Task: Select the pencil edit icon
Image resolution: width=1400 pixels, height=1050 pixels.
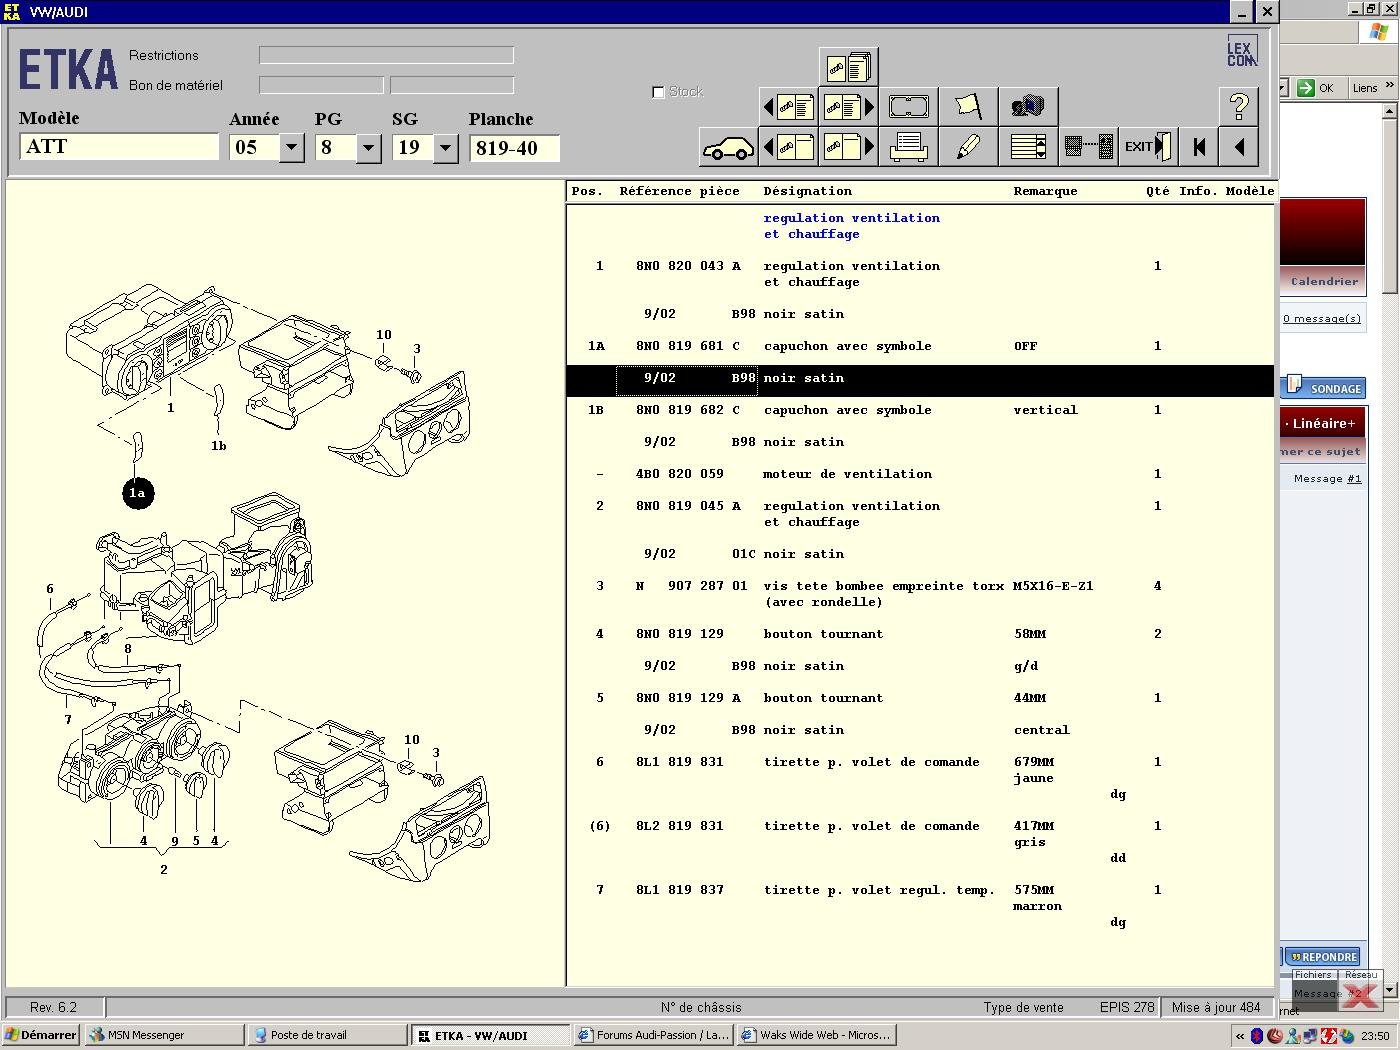Action: tap(968, 148)
